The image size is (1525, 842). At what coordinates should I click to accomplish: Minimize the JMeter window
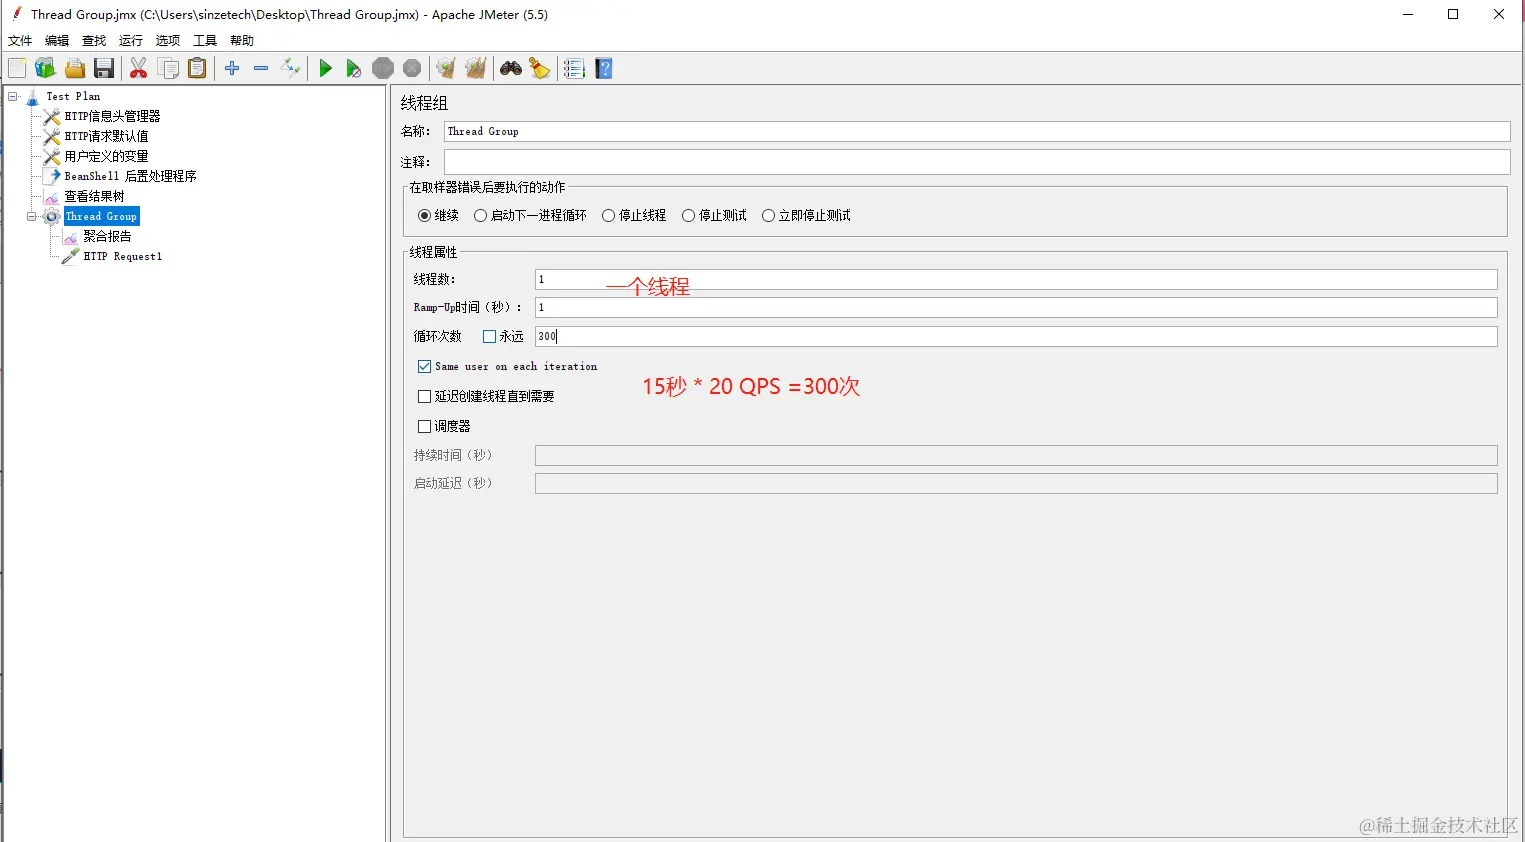point(1408,14)
